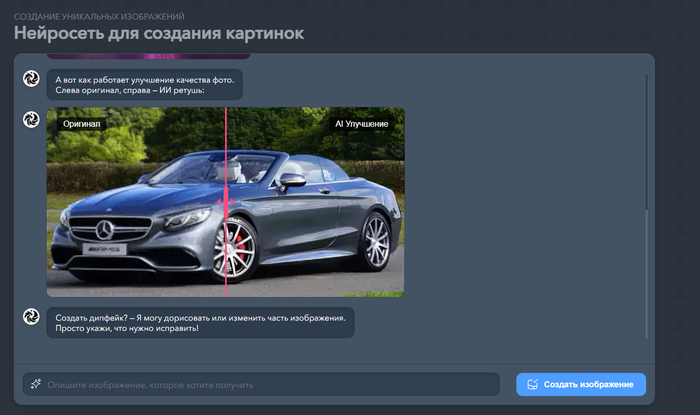This screenshot has height=415, width=700.
Task: Click the Создать дипфейк message bubble
Action: click(200, 322)
